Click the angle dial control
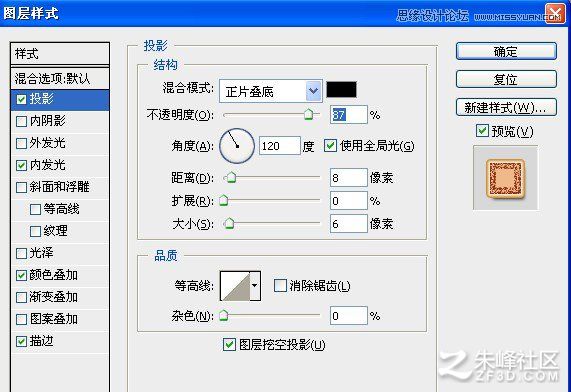 (237, 146)
